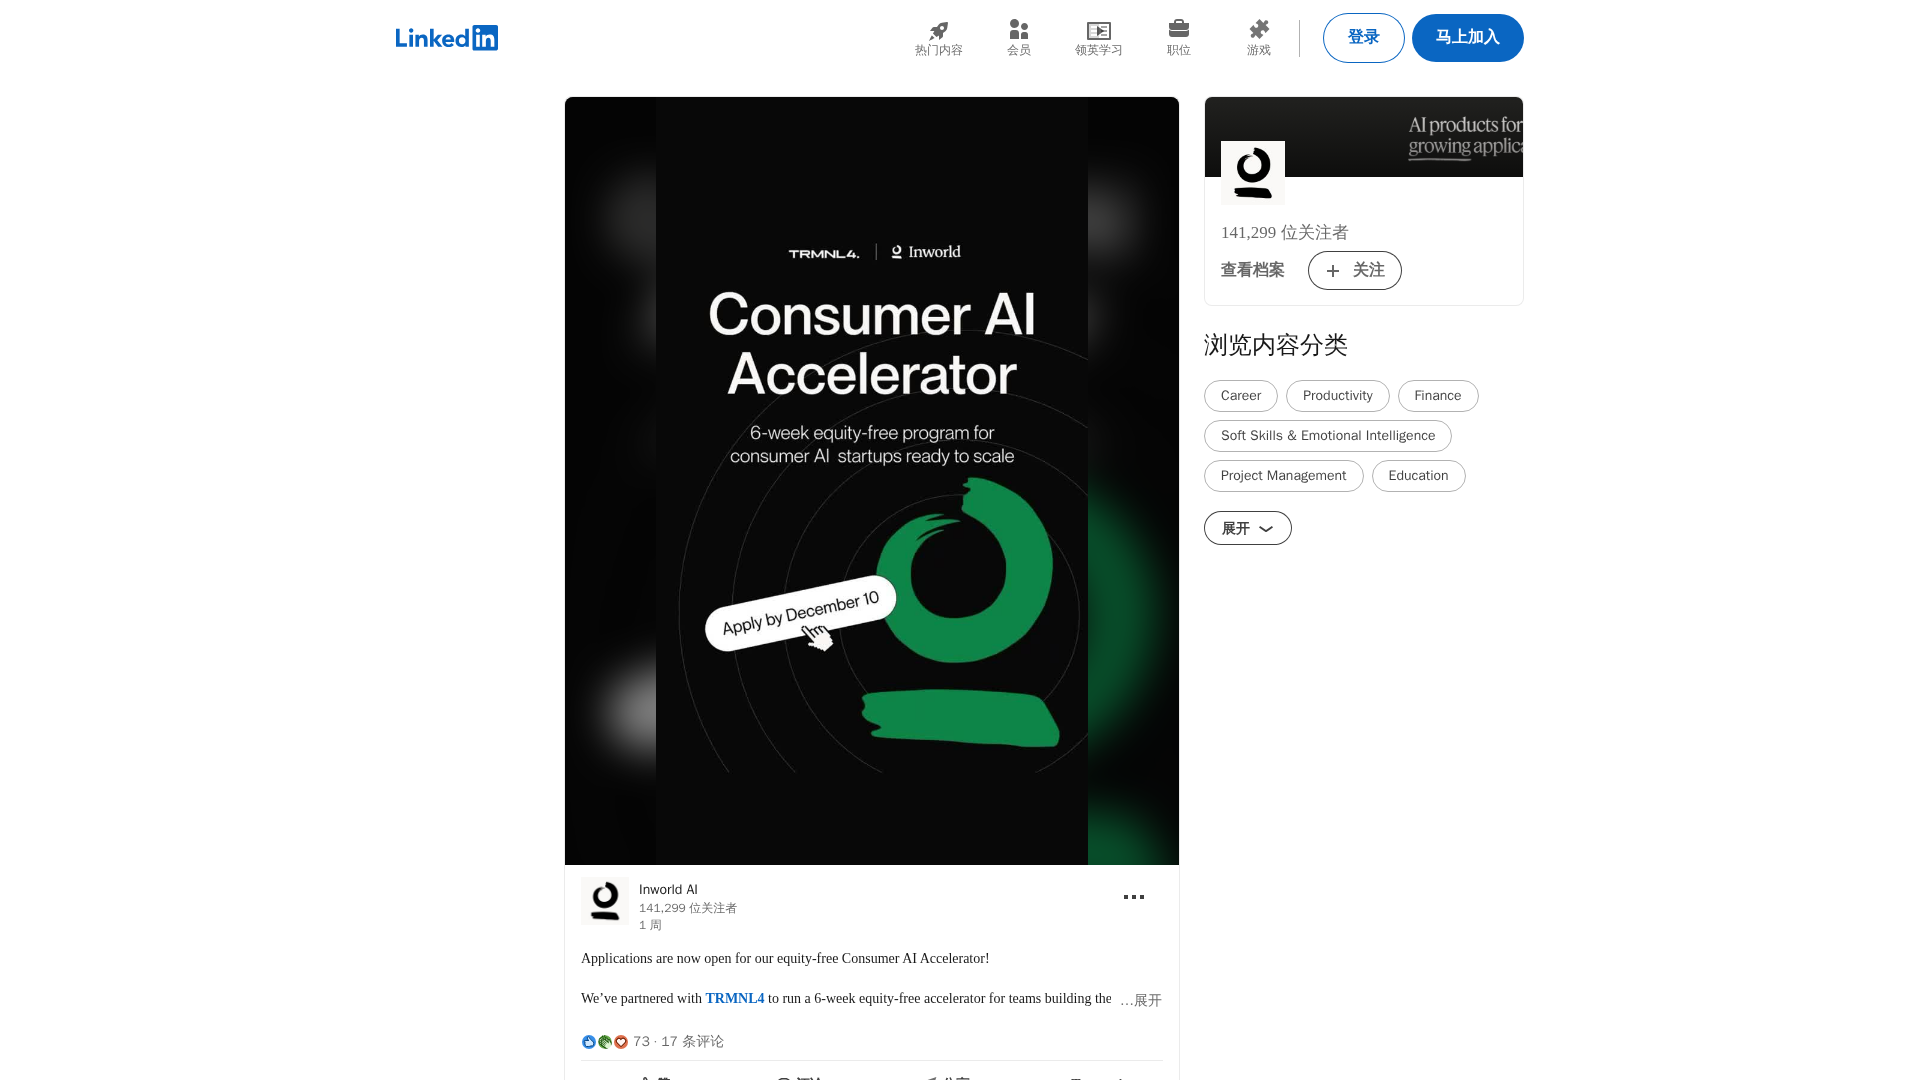Select the Soft Skills & Emotional Intelligence chip
The image size is (1920, 1080).
click(x=1327, y=436)
